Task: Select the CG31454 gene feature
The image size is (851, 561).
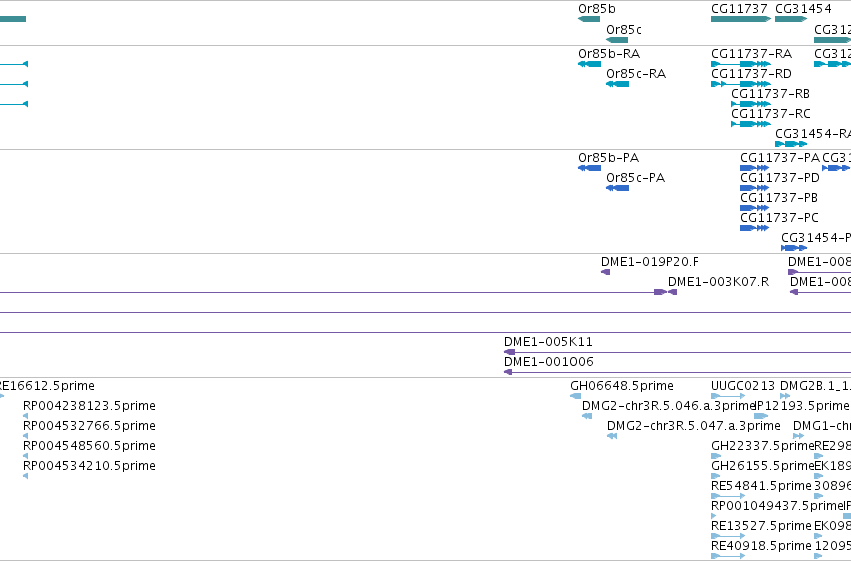Action: point(791,19)
